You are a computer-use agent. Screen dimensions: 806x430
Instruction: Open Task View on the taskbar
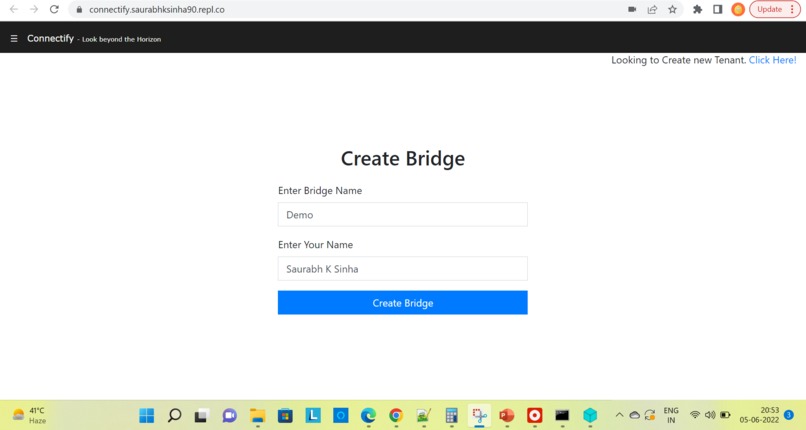click(x=202, y=415)
